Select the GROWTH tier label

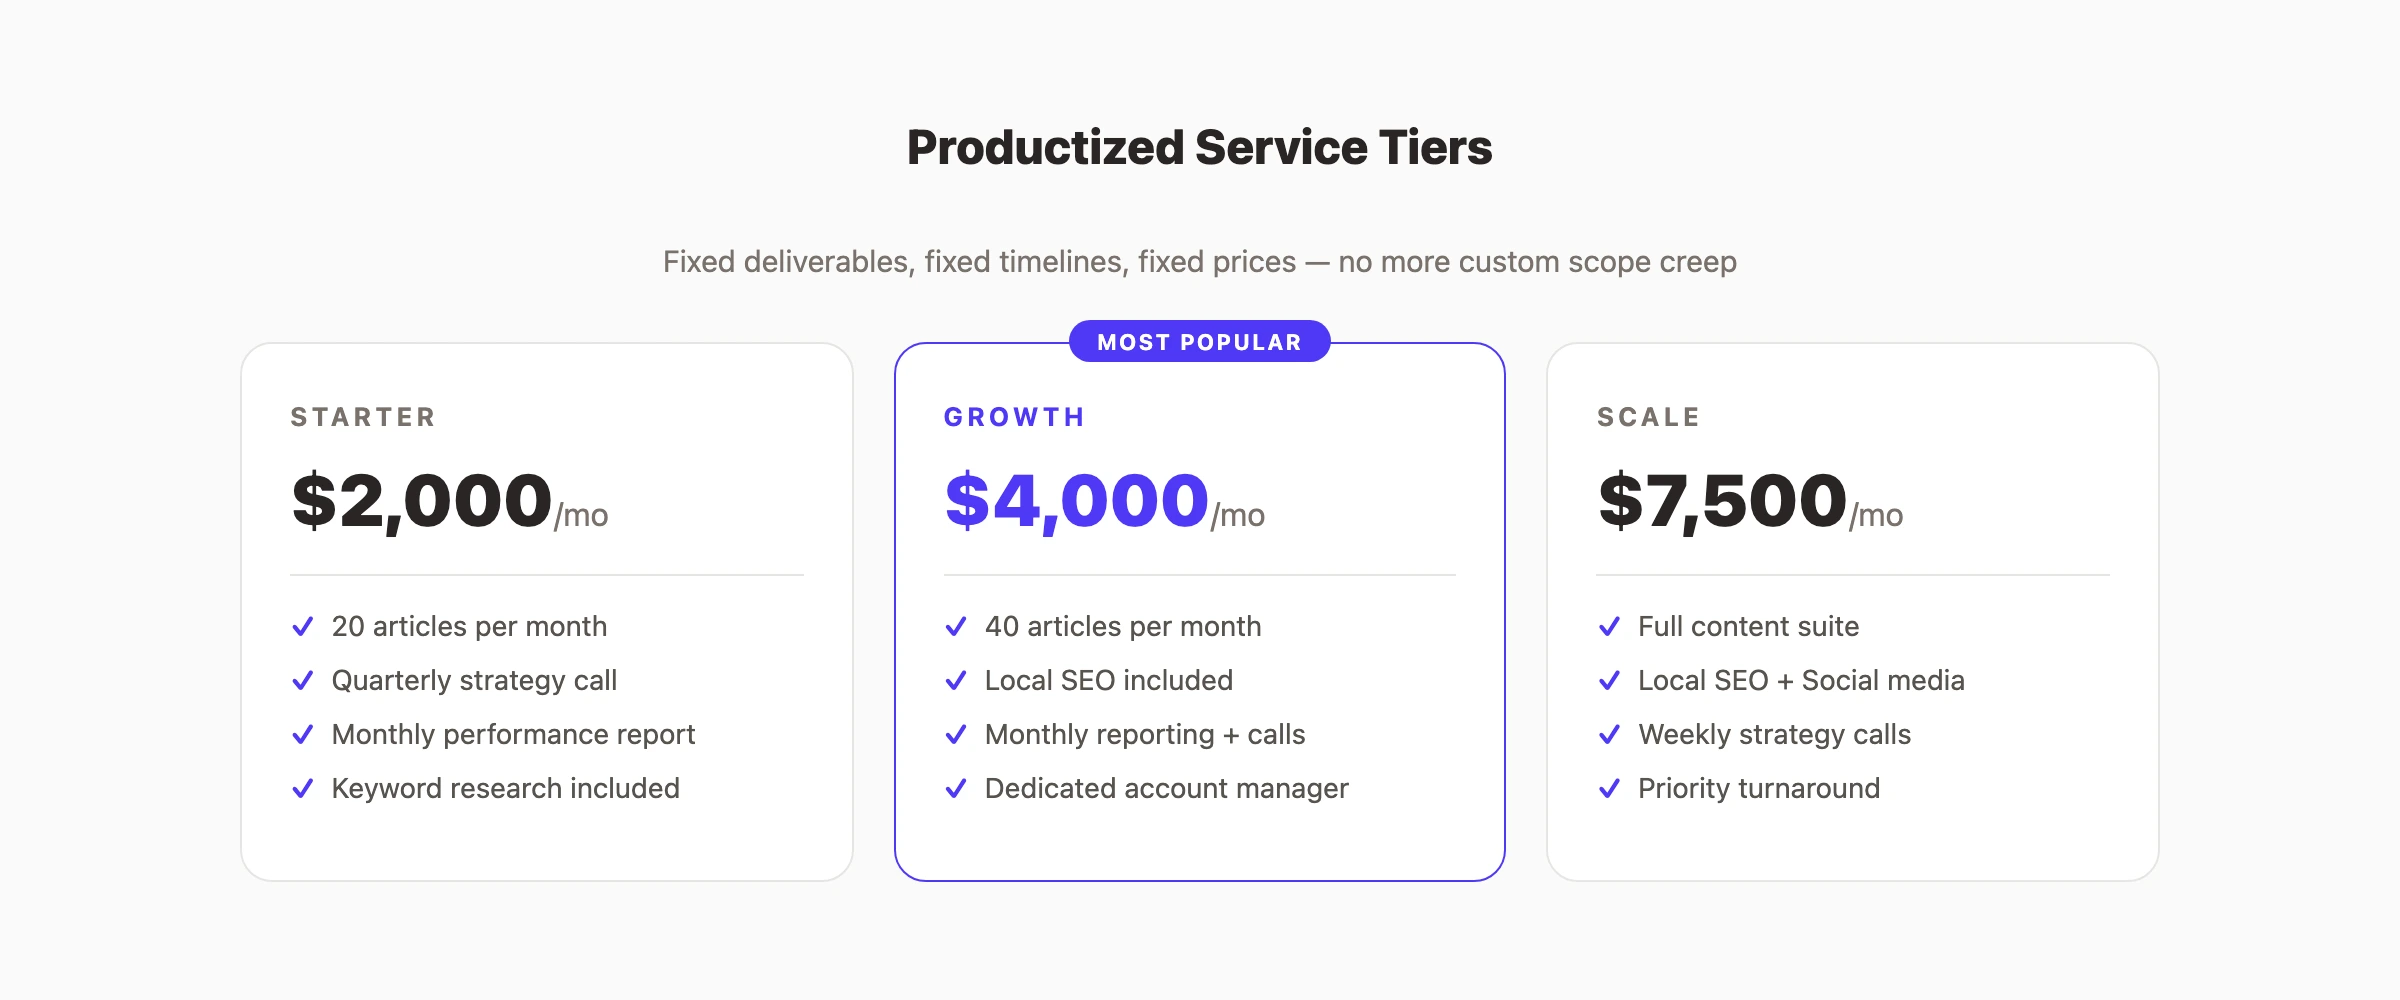click(x=1014, y=416)
